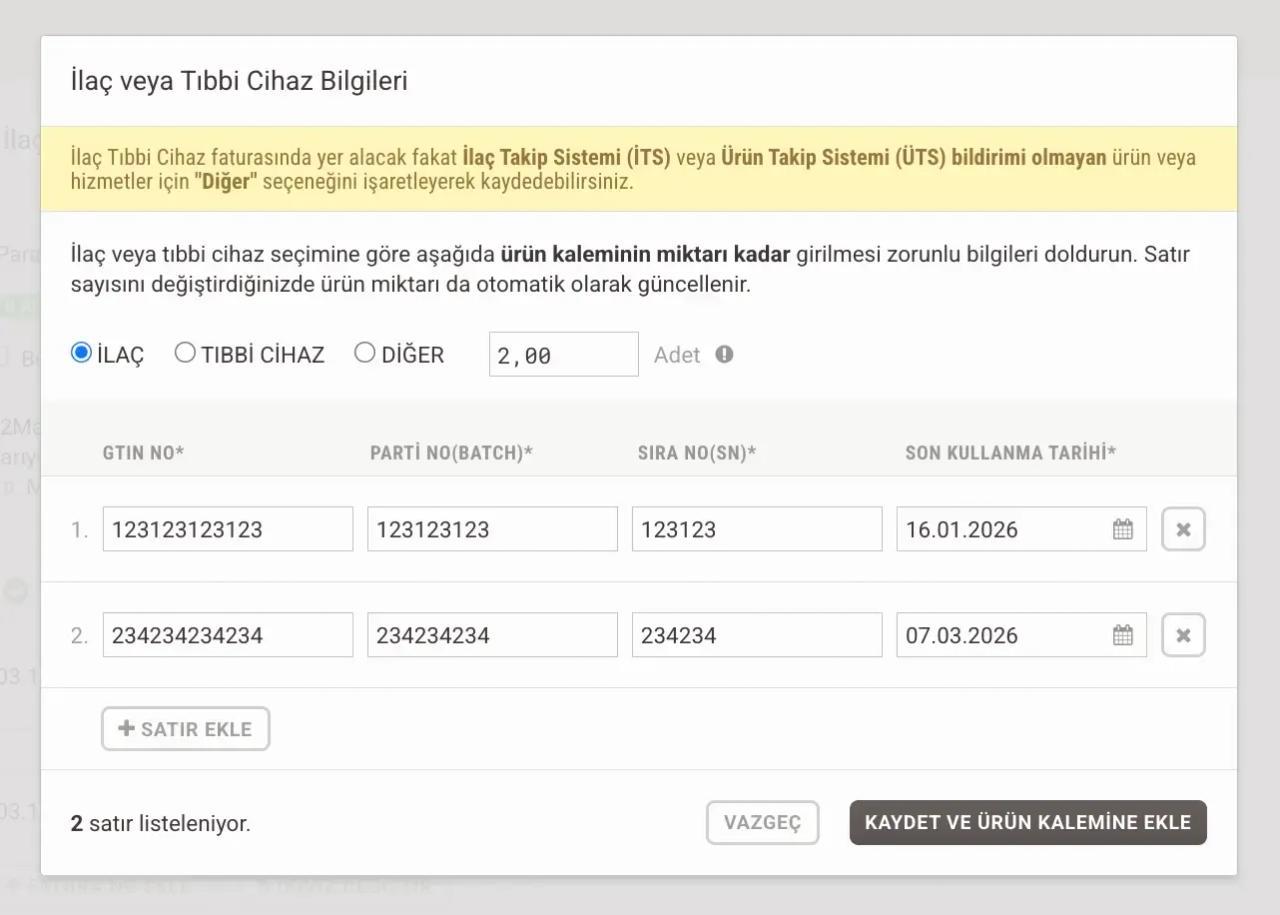Open calendar picker for row 1 expiry date
Viewport: 1280px width, 915px height.
click(x=1123, y=529)
